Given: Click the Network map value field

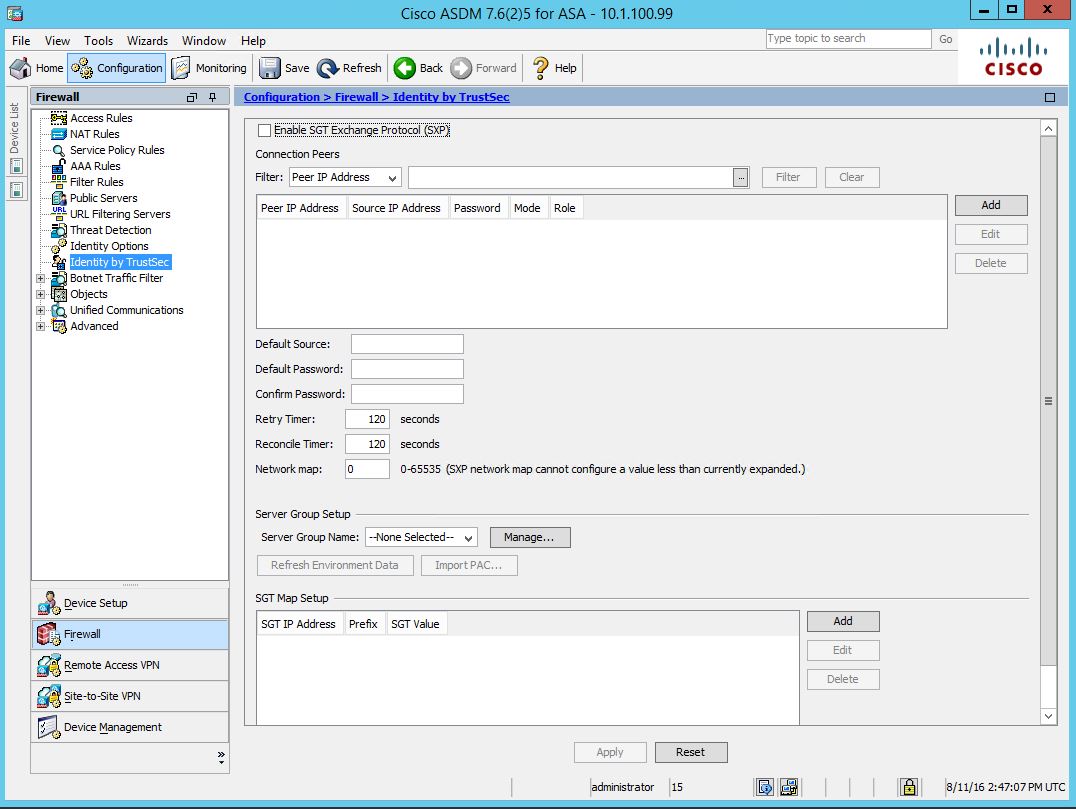Looking at the screenshot, I should 367,469.
